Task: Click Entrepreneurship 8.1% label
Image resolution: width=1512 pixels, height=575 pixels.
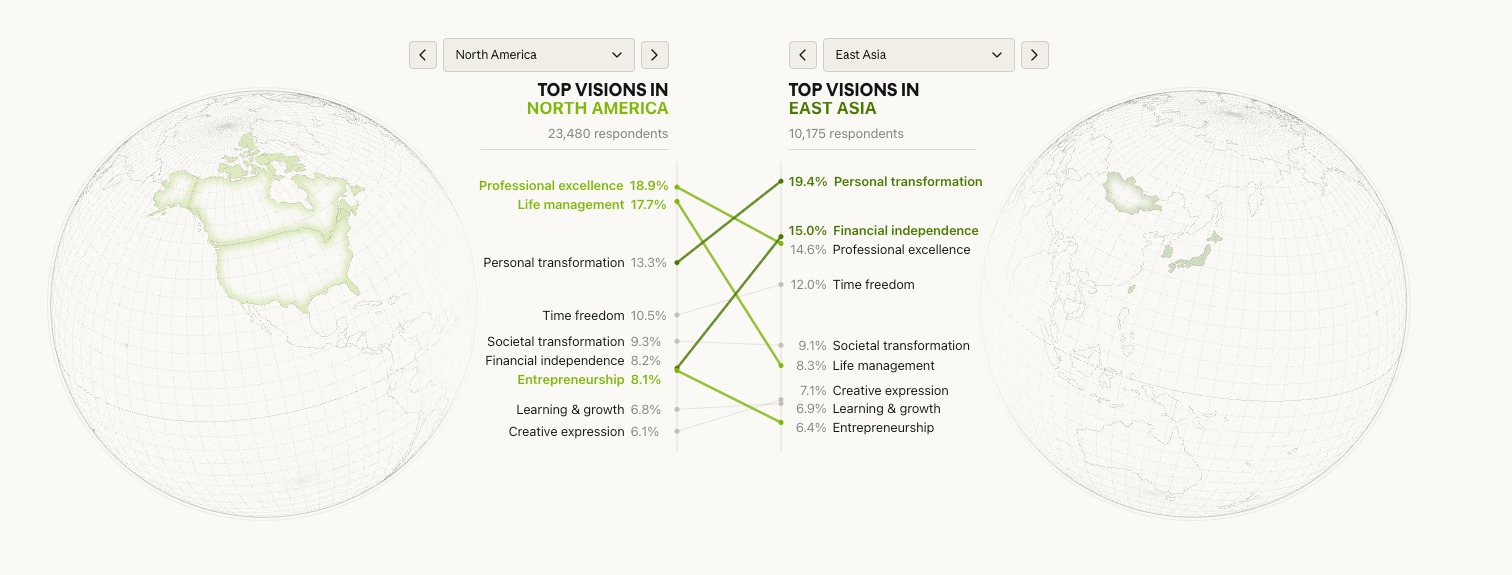Action: 588,380
